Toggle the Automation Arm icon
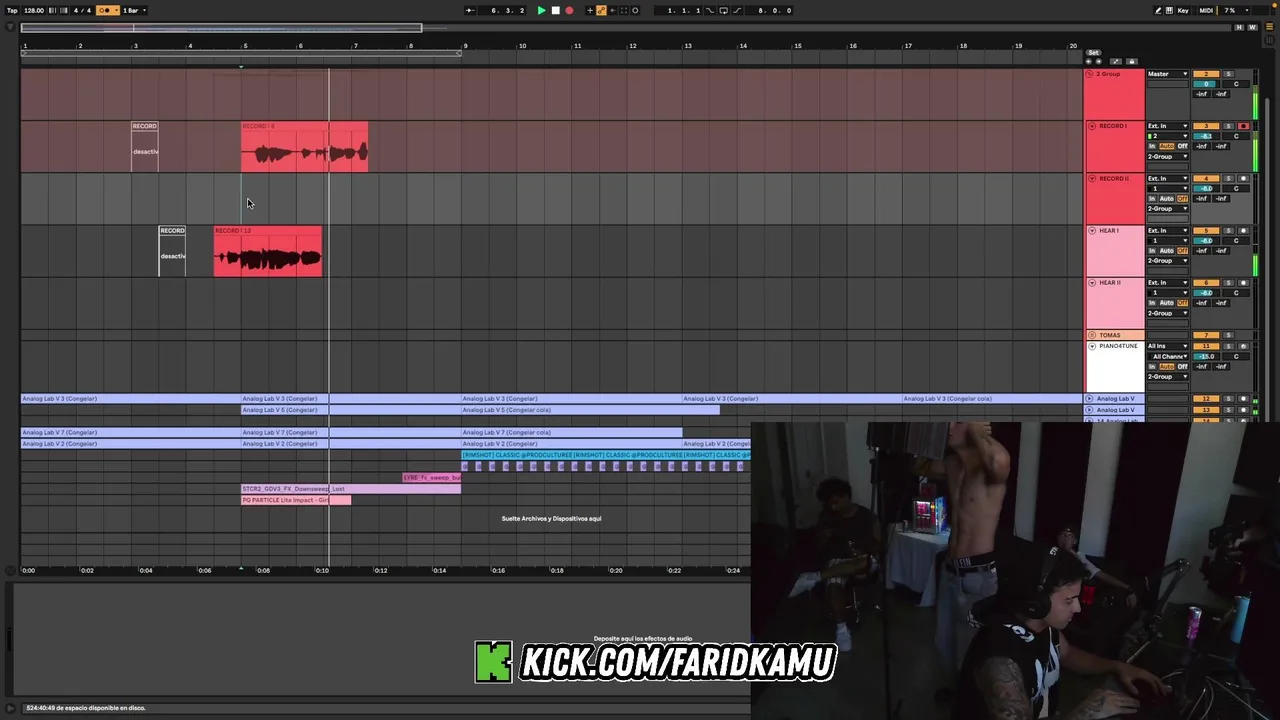Image resolution: width=1280 pixels, height=720 pixels. [x=601, y=10]
